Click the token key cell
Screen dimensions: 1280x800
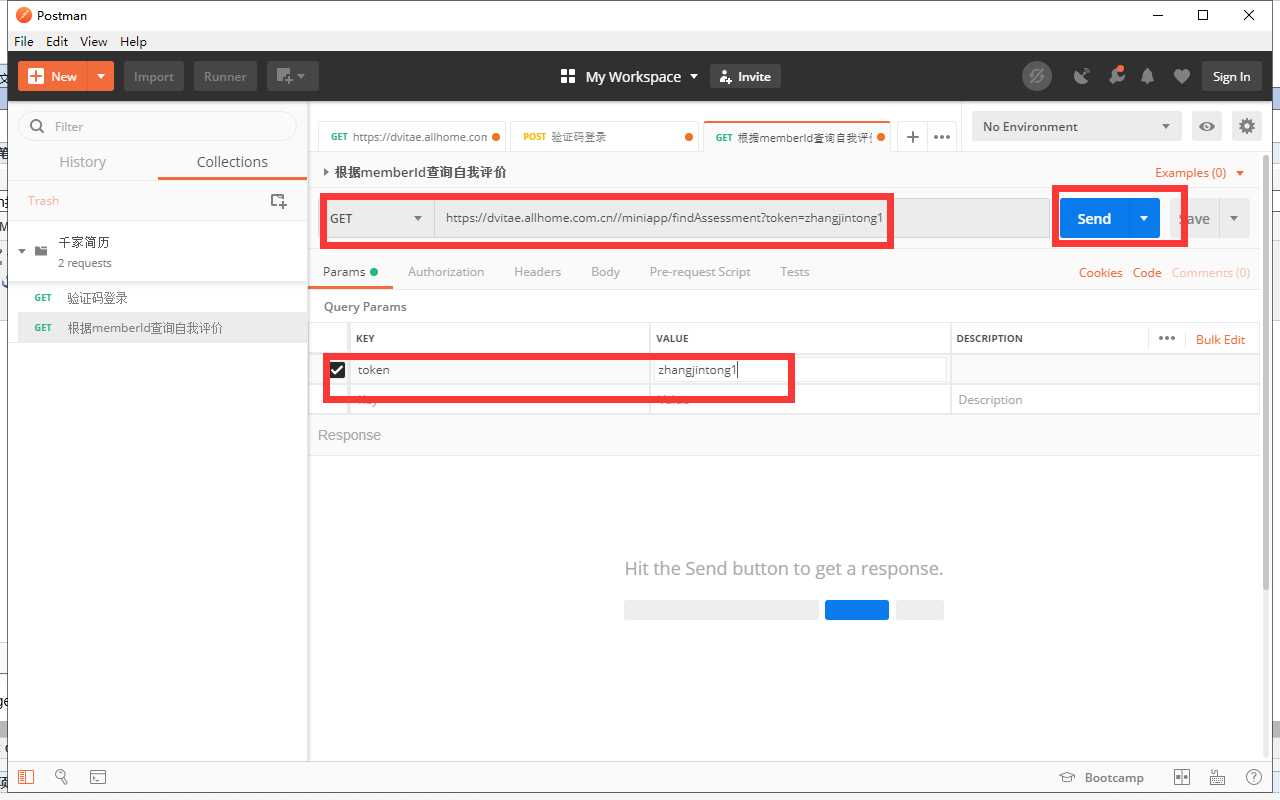coord(500,370)
